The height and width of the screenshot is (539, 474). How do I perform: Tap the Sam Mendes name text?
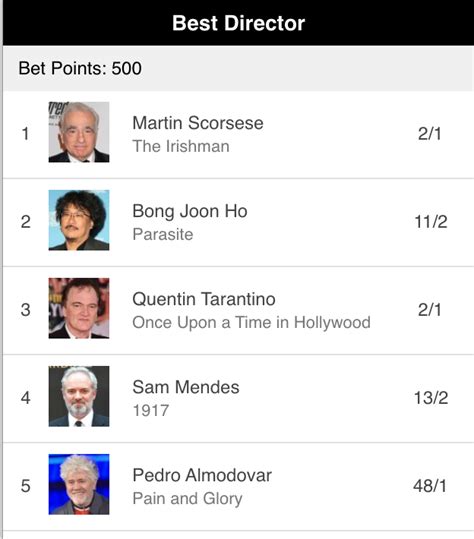click(x=186, y=387)
